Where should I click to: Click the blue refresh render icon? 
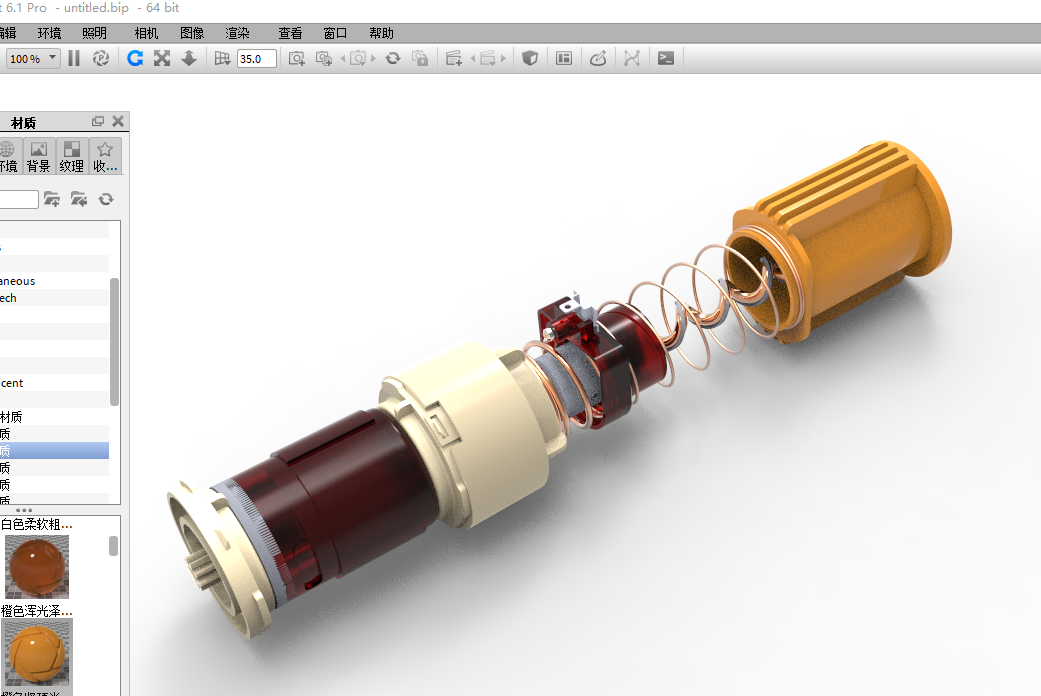coord(135,58)
